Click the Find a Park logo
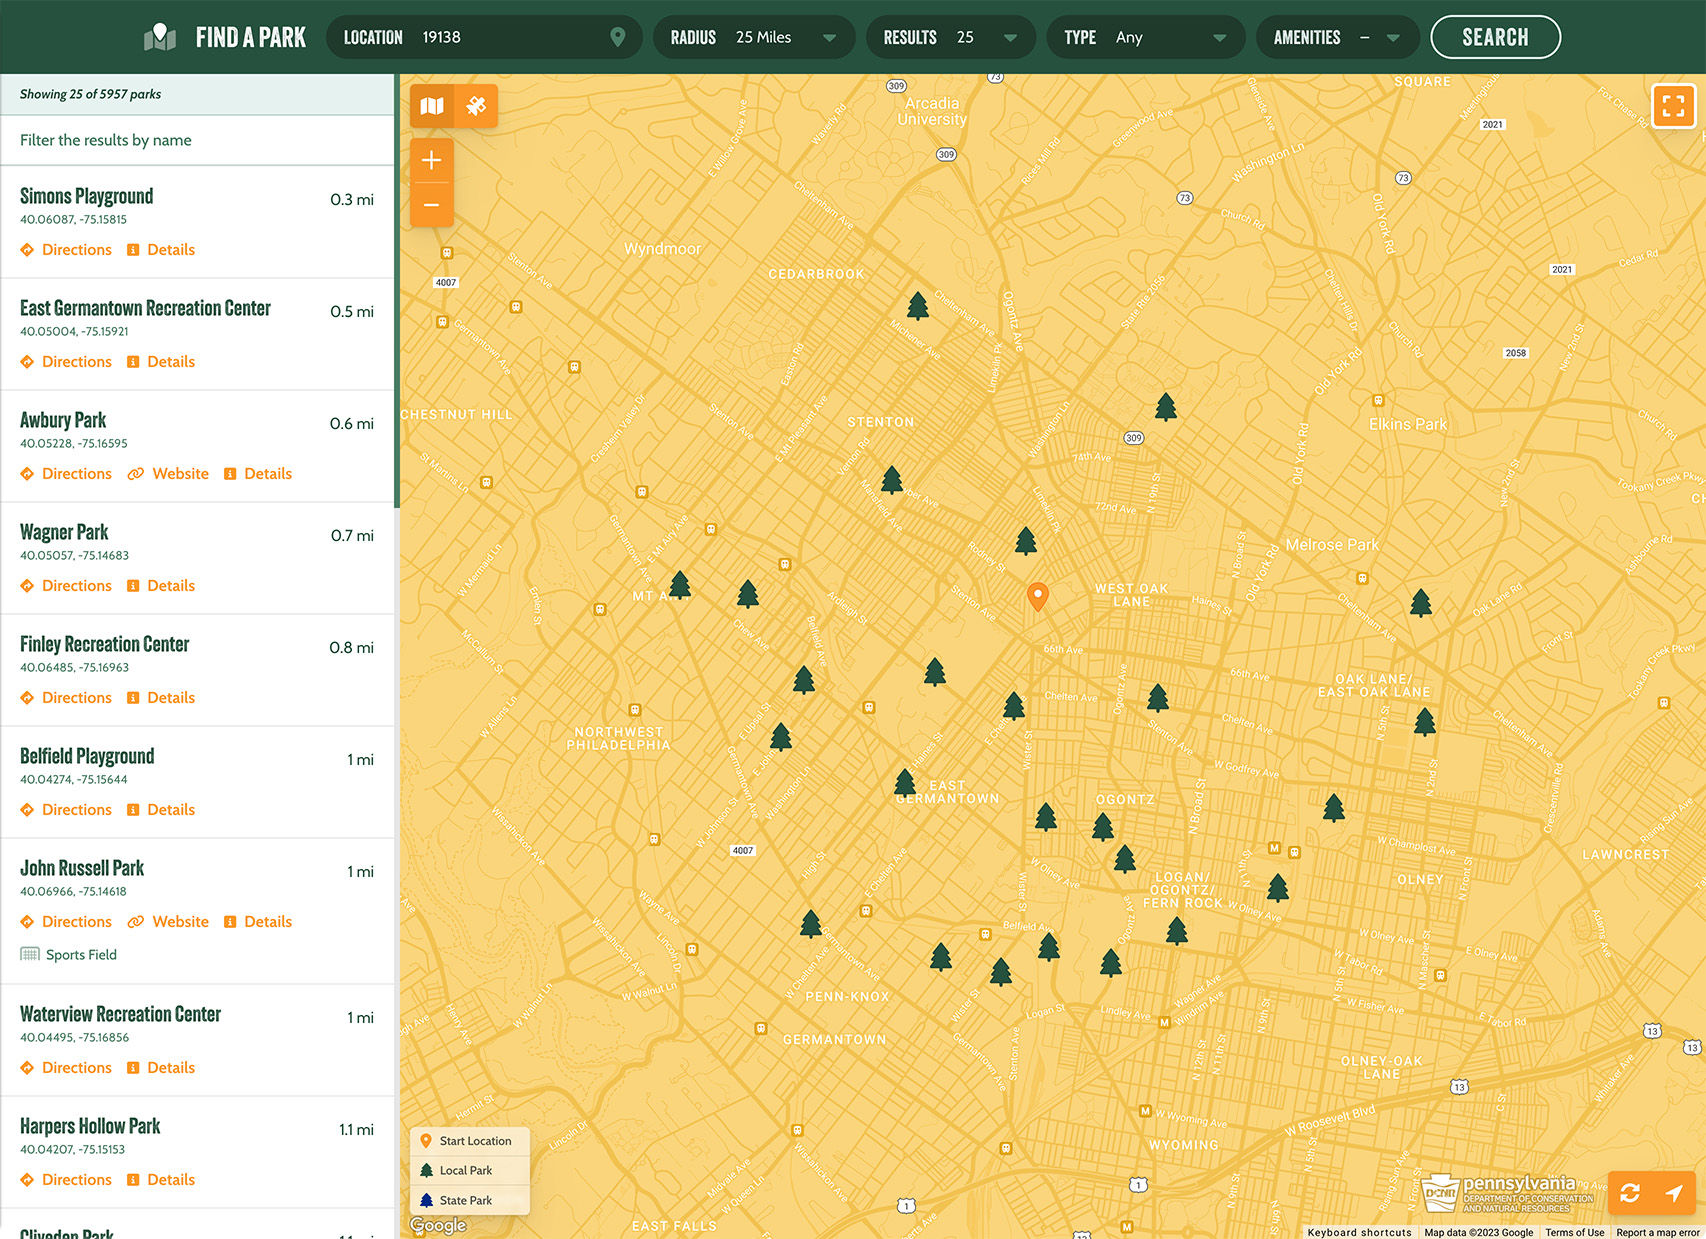The height and width of the screenshot is (1239, 1706). [x=225, y=37]
